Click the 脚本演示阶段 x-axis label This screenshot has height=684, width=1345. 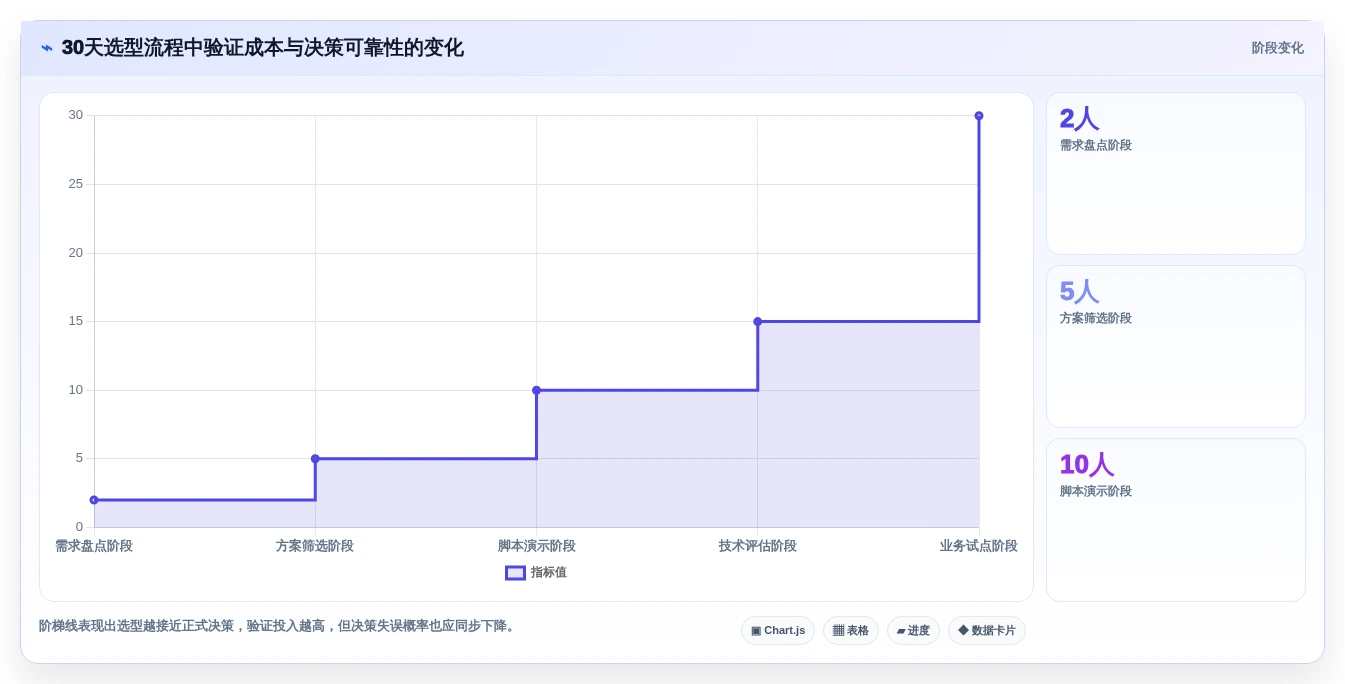point(536,546)
